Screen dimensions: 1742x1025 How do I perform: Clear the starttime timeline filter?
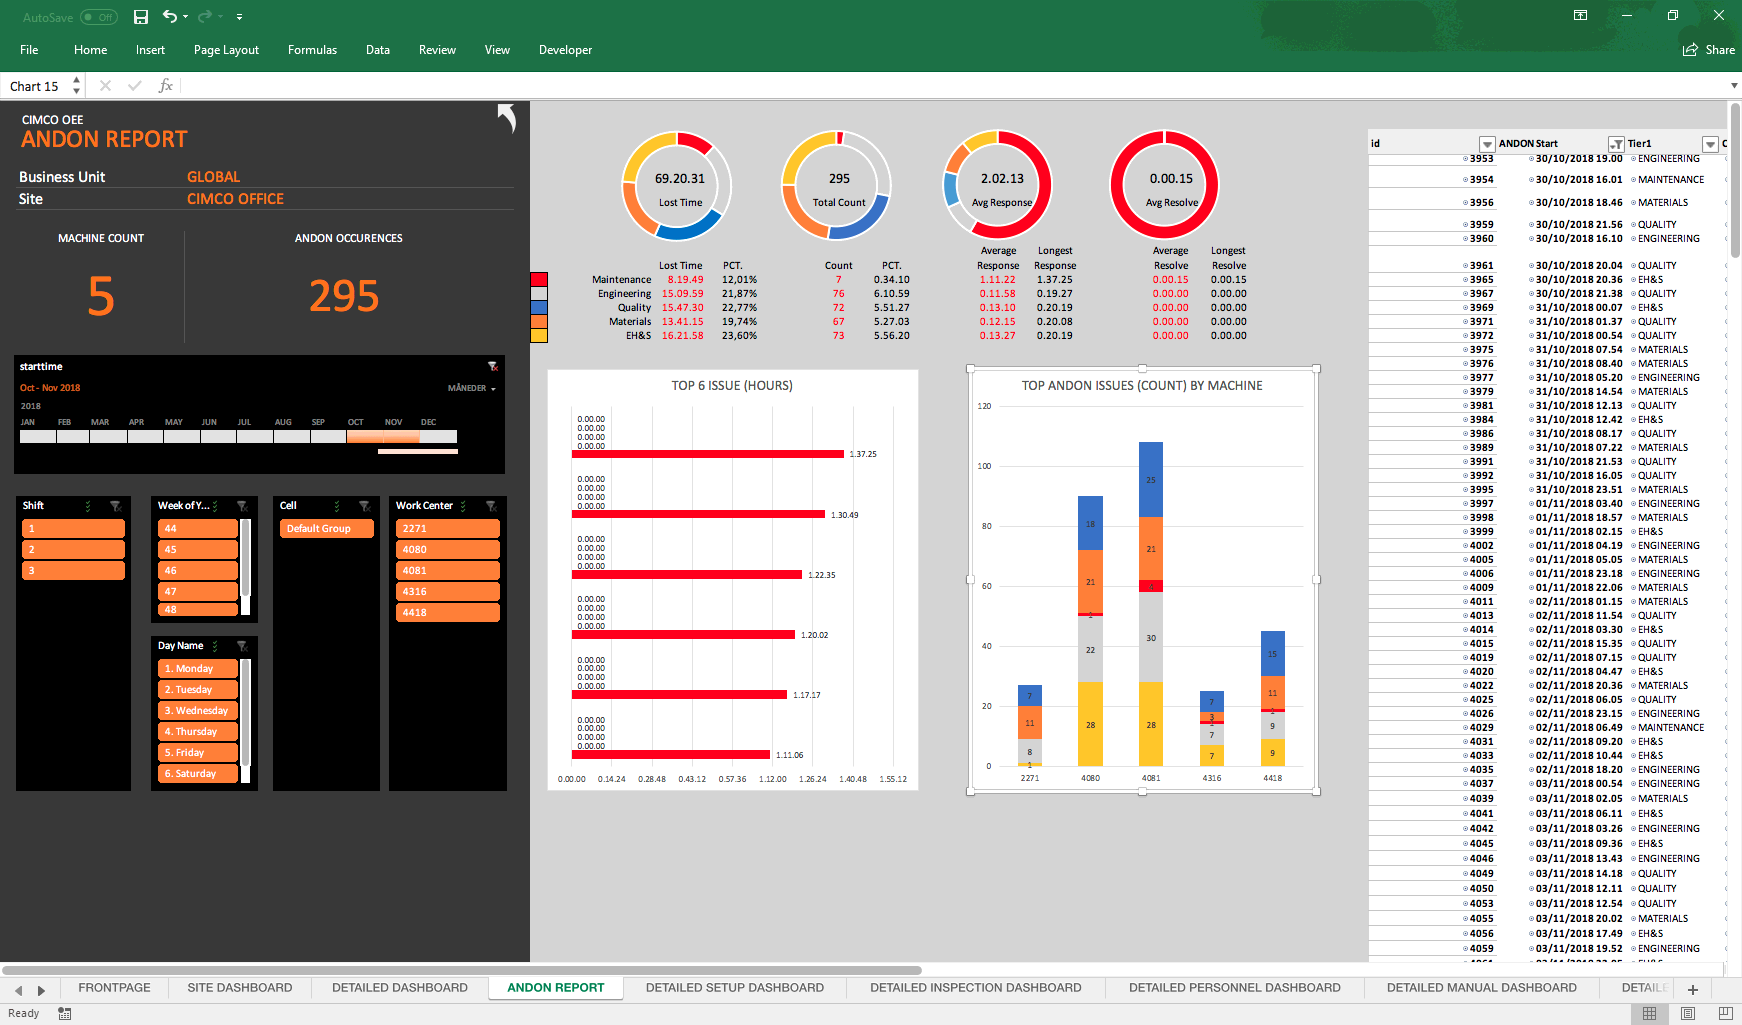(x=492, y=367)
